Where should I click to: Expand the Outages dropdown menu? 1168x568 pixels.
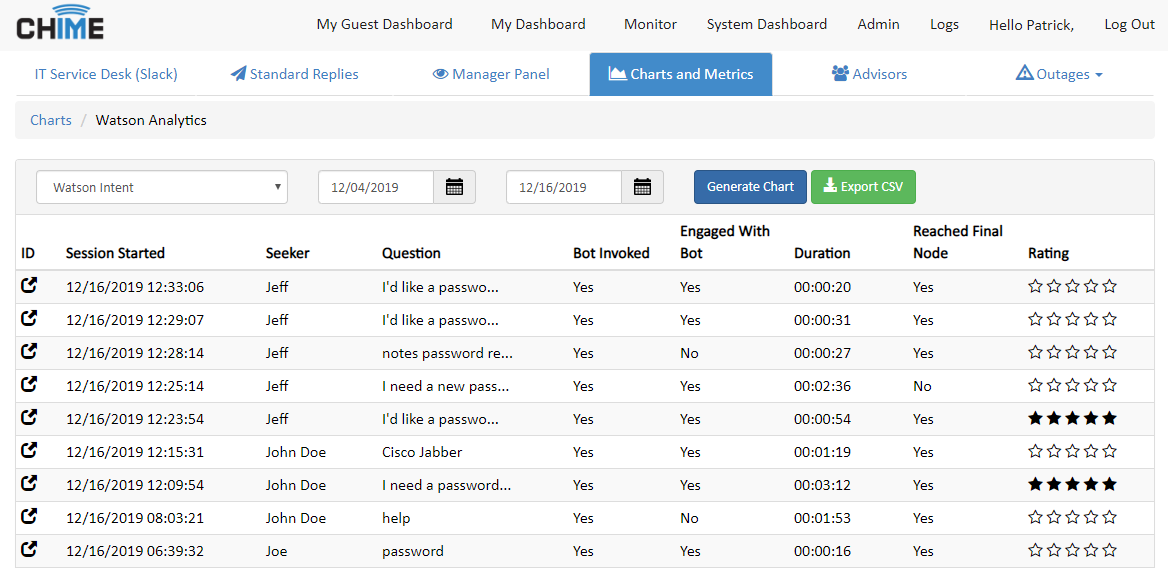[x=1059, y=74]
